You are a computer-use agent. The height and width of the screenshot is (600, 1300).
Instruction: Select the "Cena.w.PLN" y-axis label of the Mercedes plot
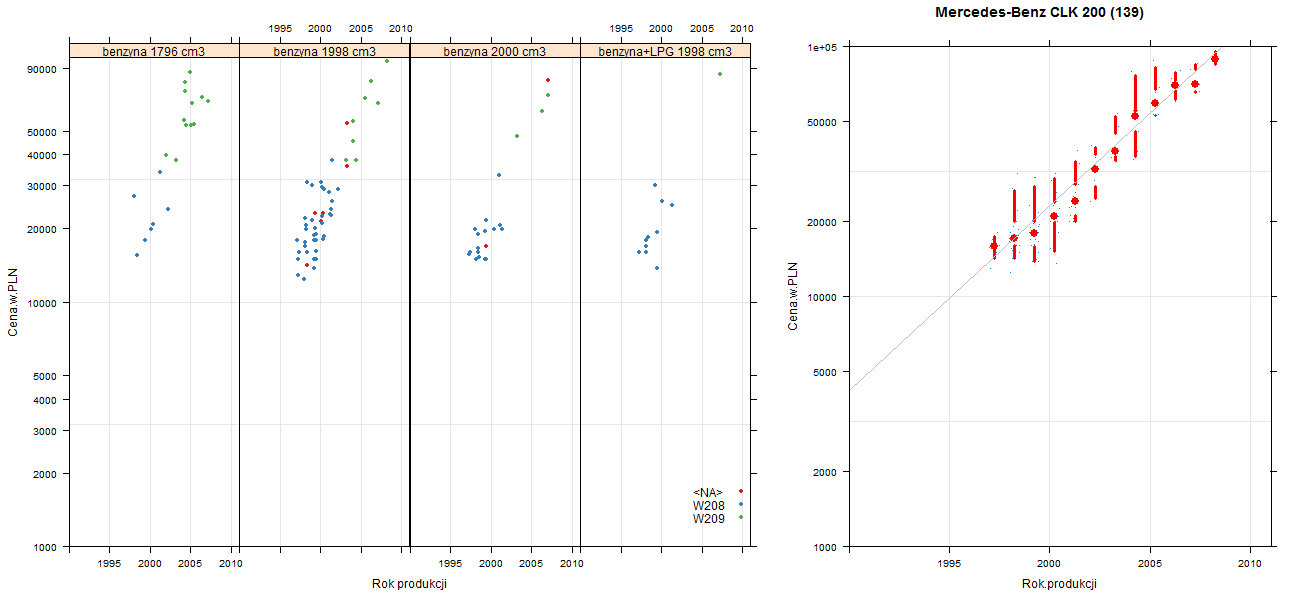pos(793,297)
